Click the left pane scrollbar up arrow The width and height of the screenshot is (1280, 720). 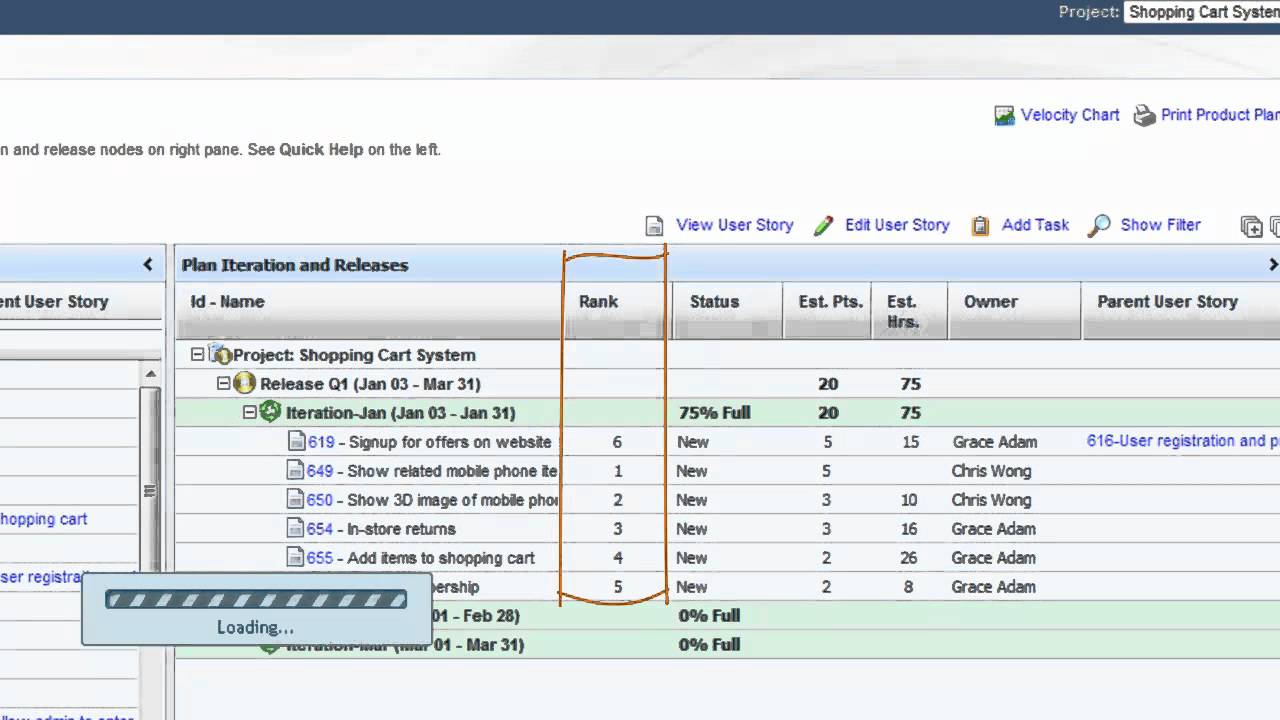[x=150, y=374]
